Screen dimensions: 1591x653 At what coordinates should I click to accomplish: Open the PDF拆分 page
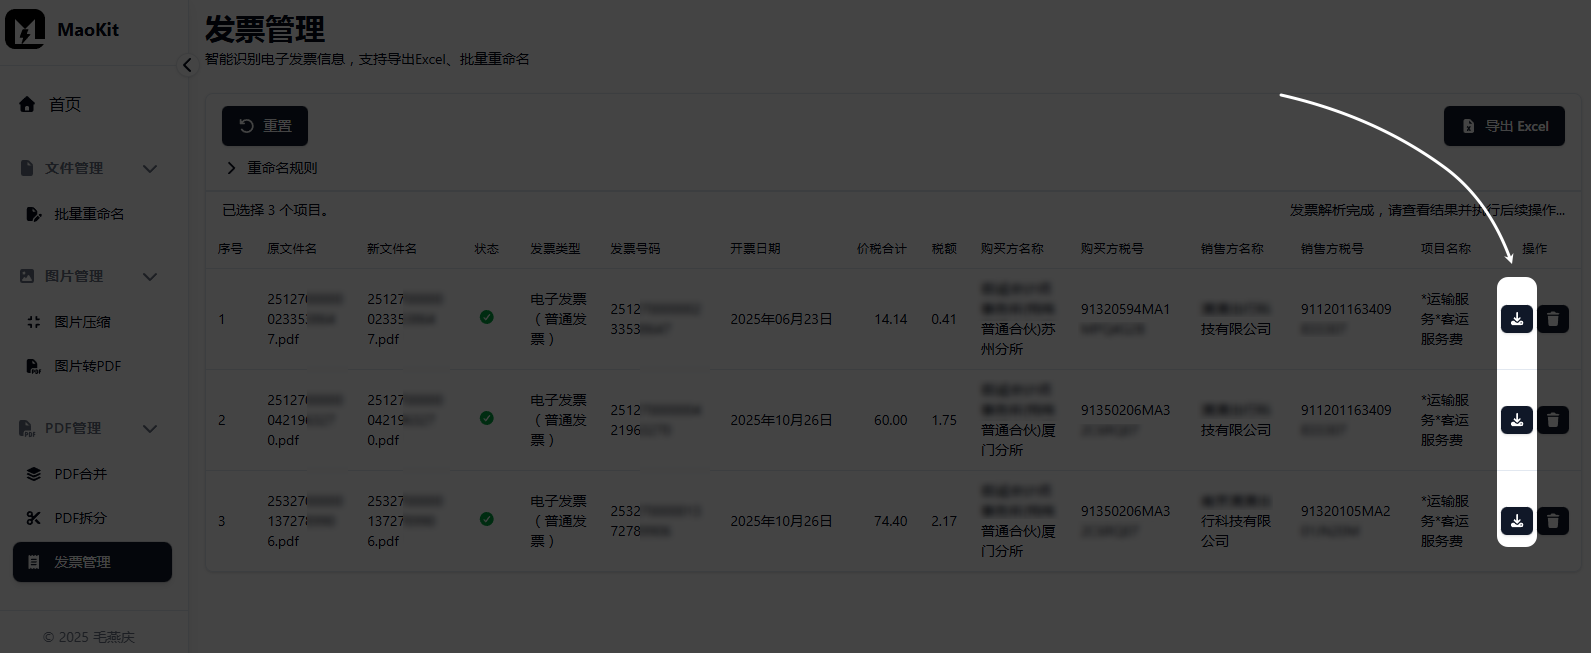click(x=80, y=518)
